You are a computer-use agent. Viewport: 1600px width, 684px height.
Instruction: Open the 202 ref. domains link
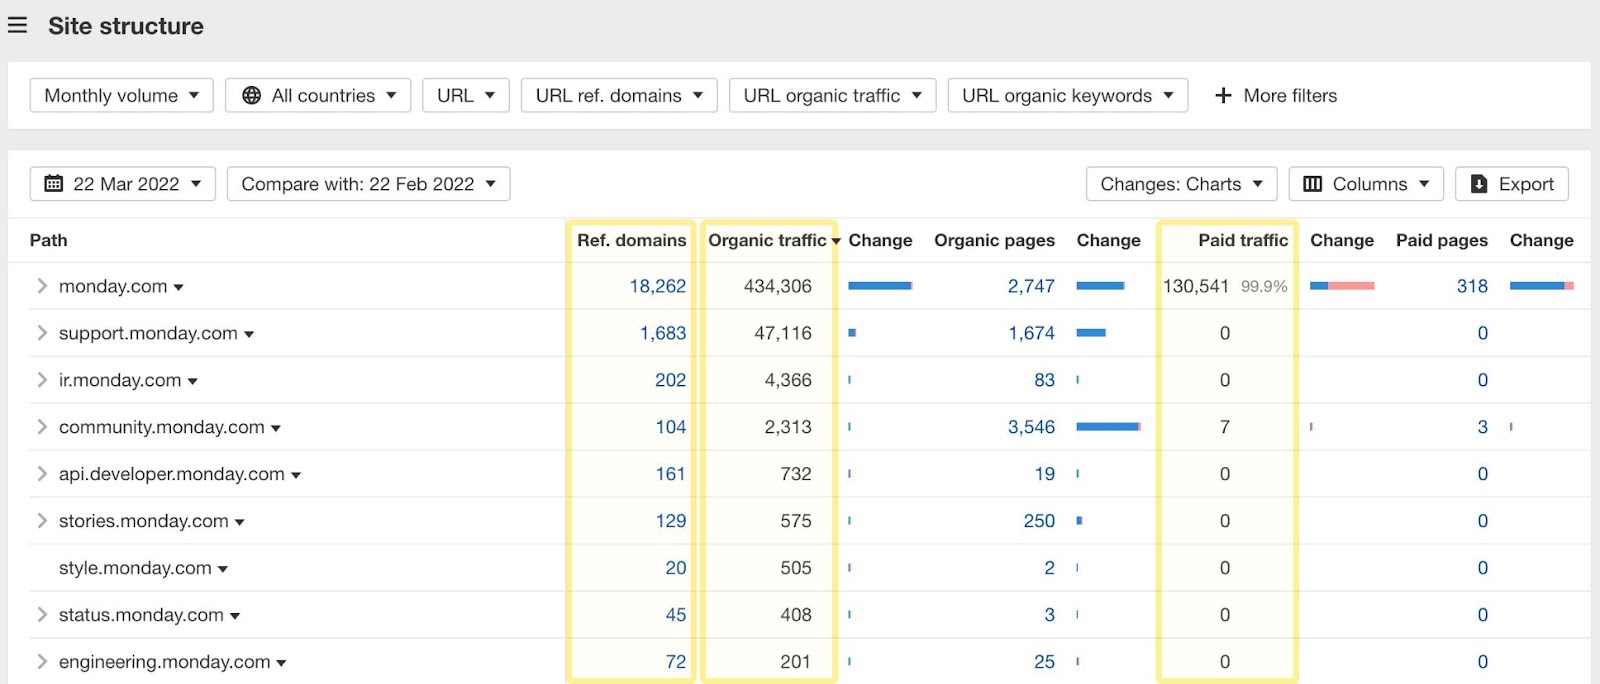click(x=670, y=380)
